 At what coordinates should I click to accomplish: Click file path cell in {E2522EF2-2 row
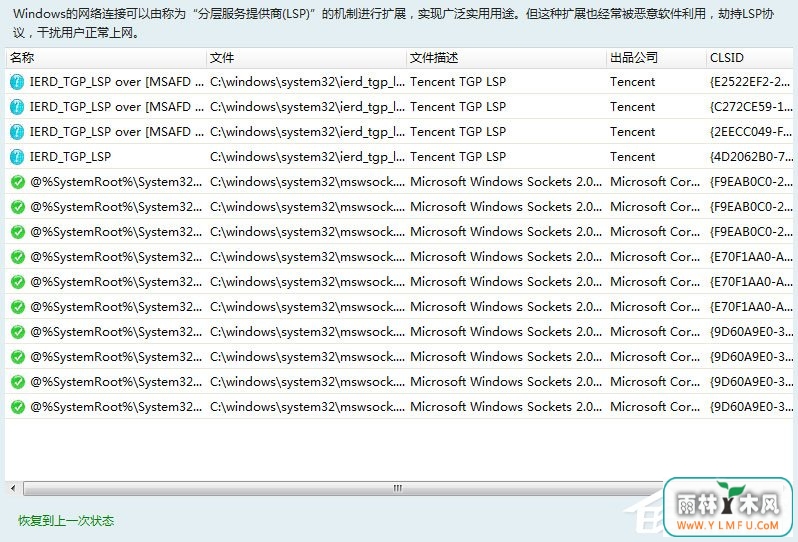click(307, 82)
